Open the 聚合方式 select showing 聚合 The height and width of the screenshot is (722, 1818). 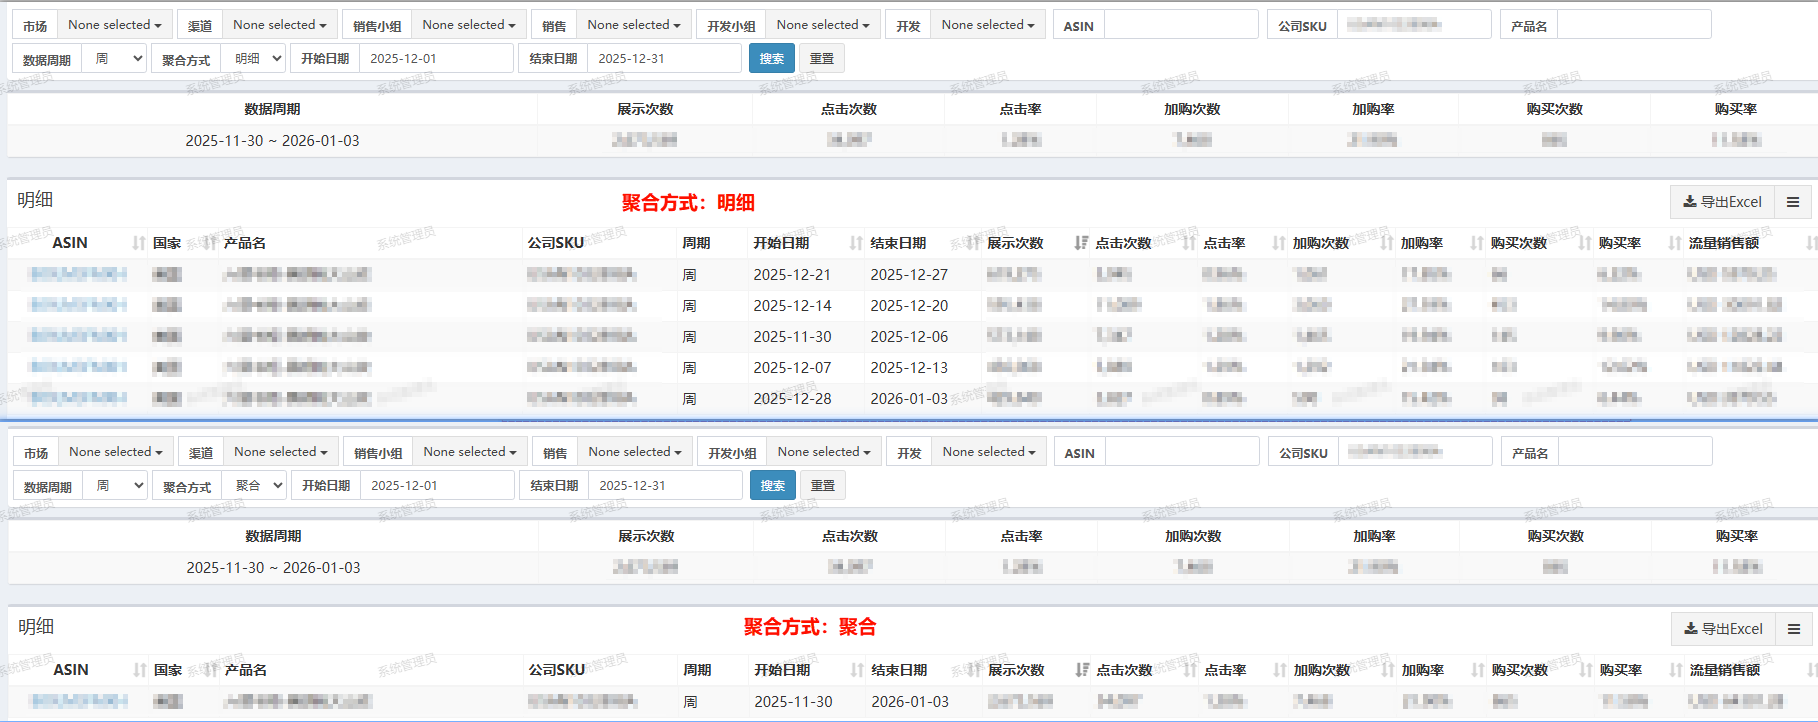point(255,486)
